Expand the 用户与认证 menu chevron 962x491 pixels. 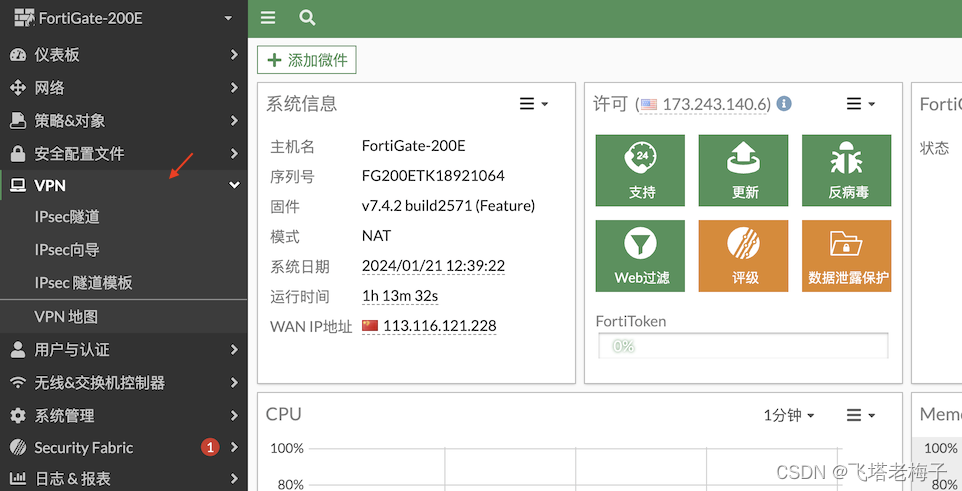[x=234, y=349]
